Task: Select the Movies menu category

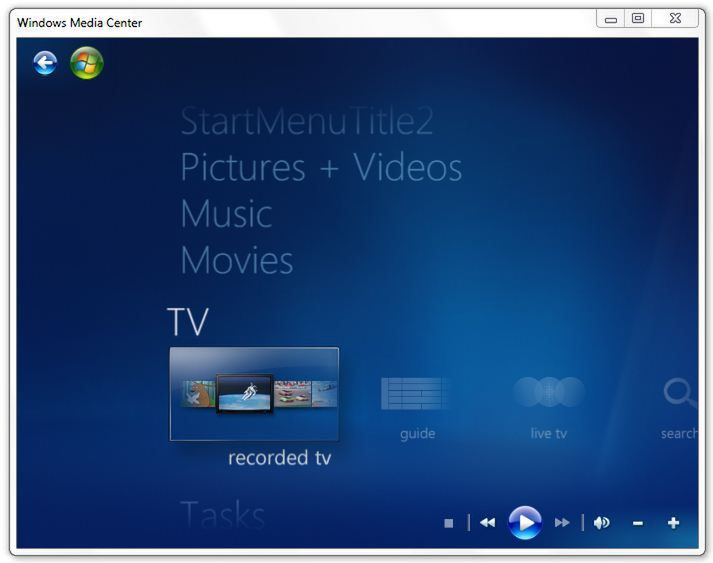Action: [237, 260]
